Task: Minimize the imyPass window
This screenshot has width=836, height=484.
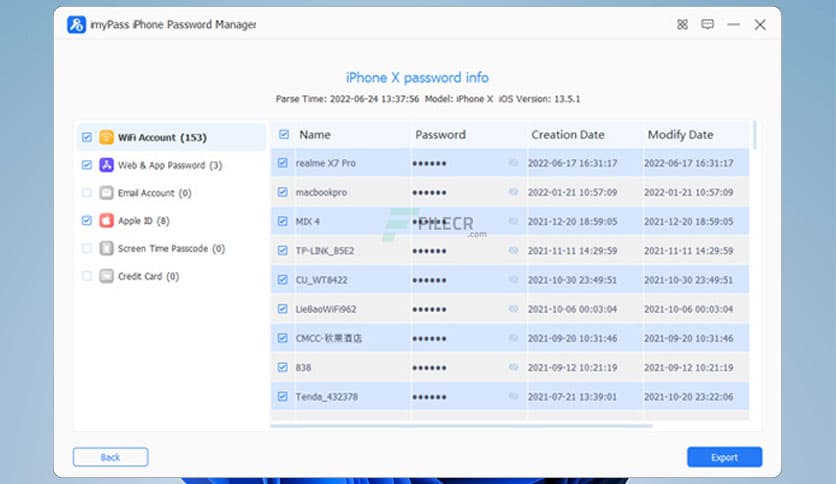Action: 734,25
